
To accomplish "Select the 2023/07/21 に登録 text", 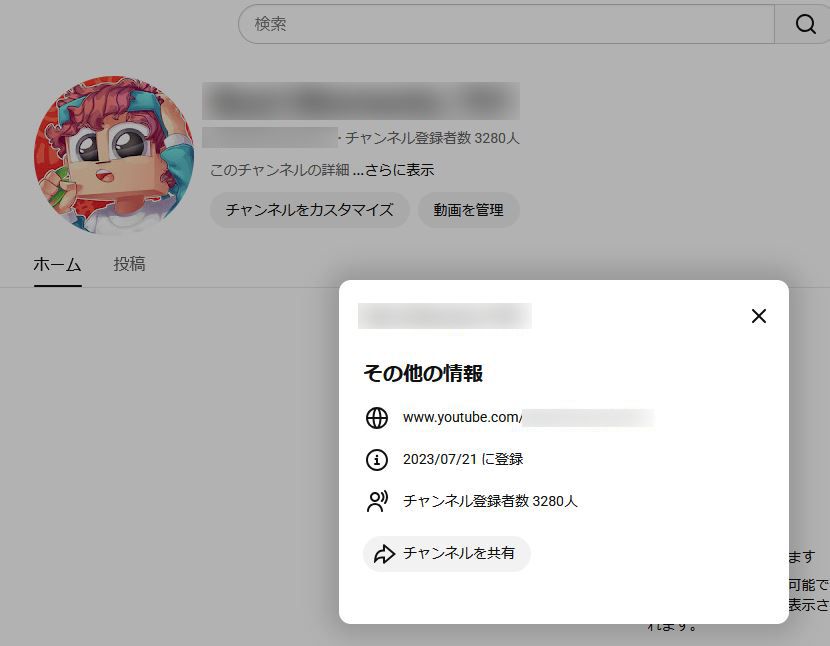I will pos(463,460).
